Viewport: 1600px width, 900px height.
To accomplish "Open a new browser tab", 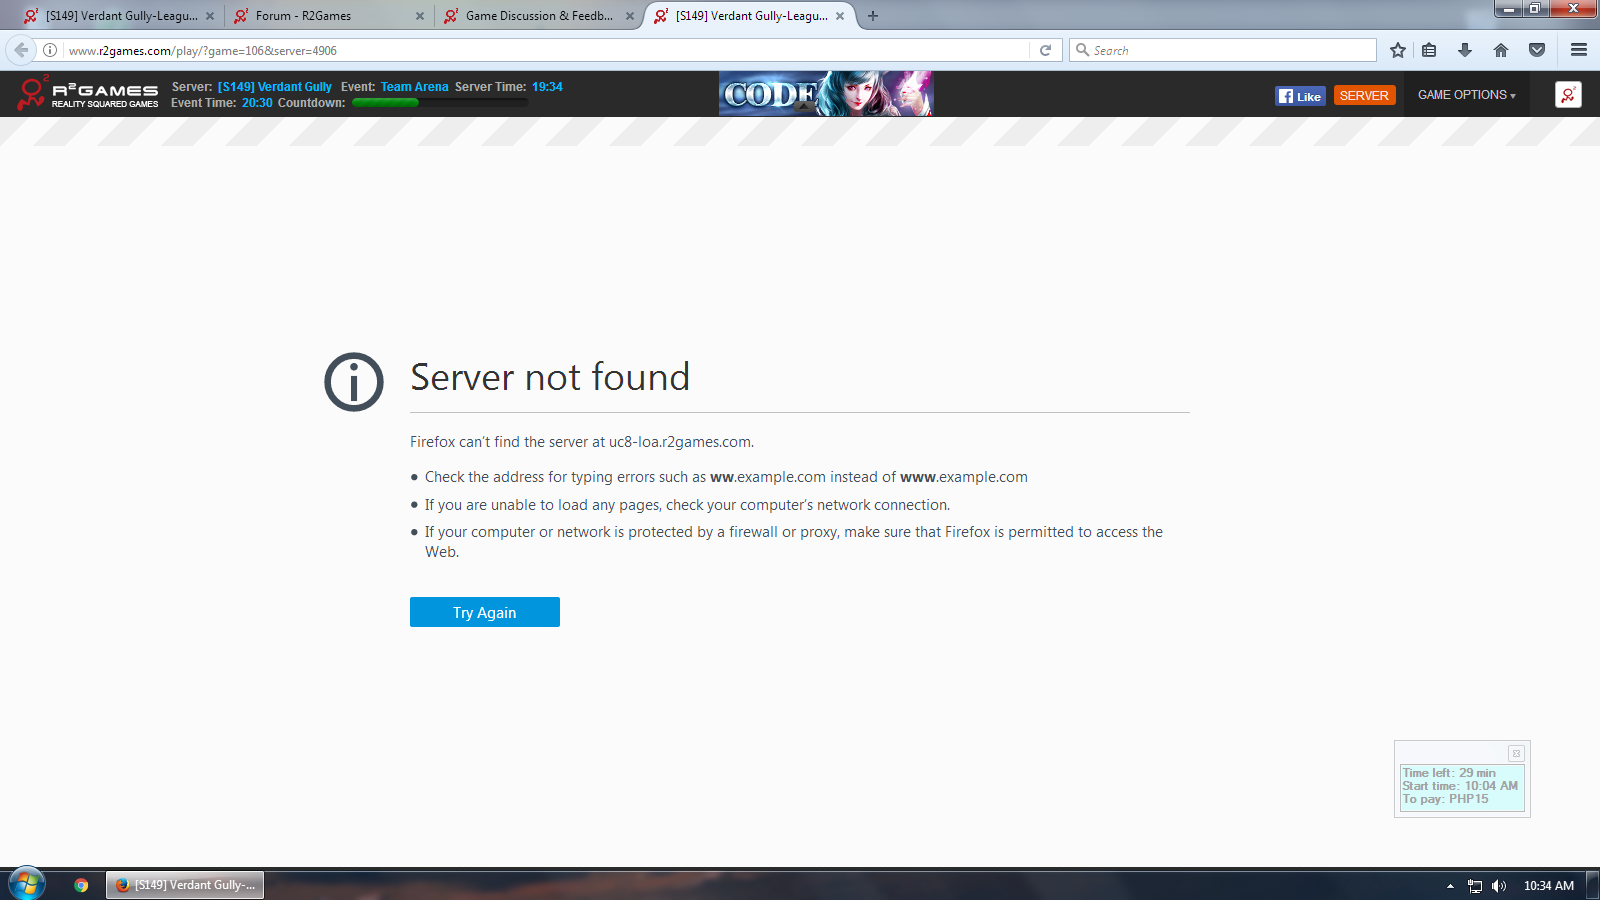I will (873, 16).
